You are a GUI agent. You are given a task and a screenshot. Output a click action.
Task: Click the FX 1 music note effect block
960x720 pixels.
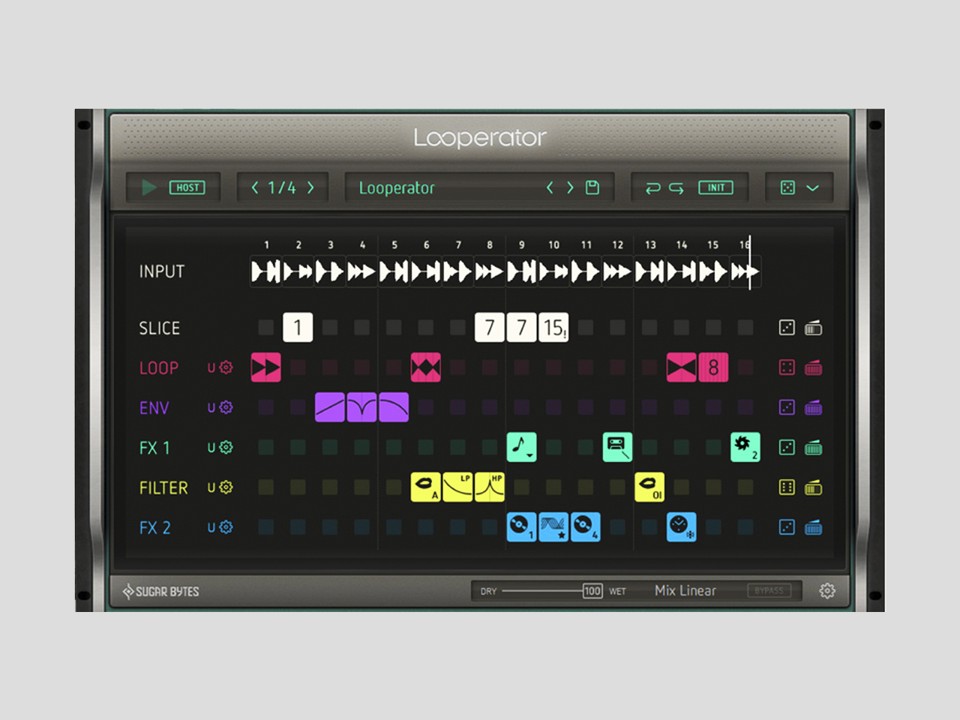coord(522,448)
